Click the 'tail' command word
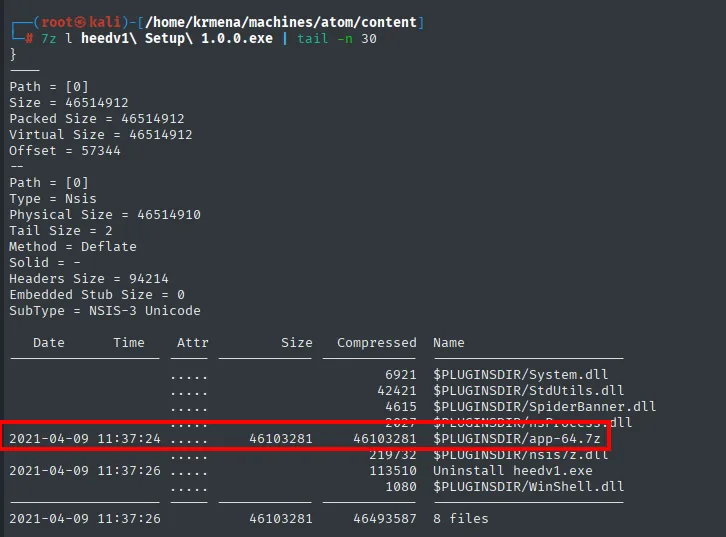This screenshot has height=537, width=726. 313,38
